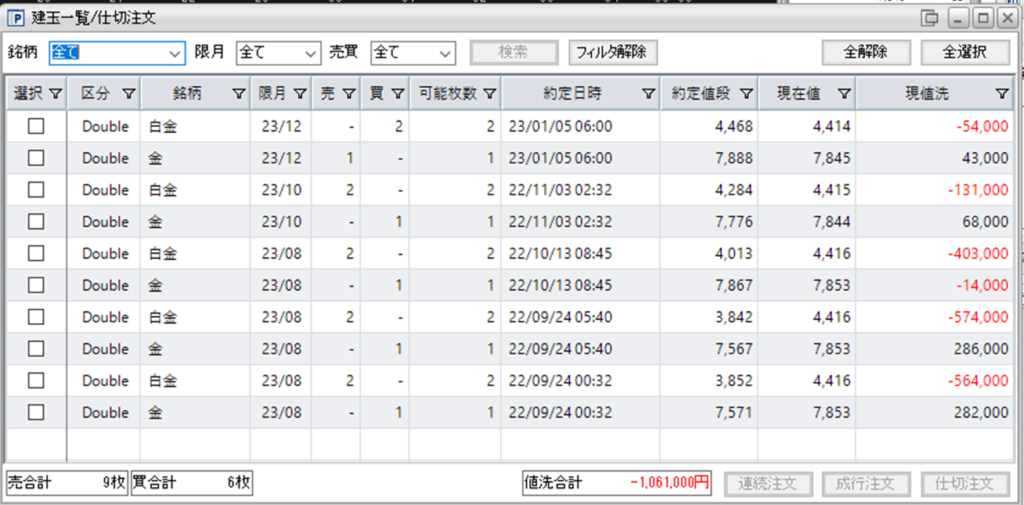This screenshot has height=505, width=1024.
Task: Click the 全解除 button
Action: pyautogui.click(x=865, y=53)
